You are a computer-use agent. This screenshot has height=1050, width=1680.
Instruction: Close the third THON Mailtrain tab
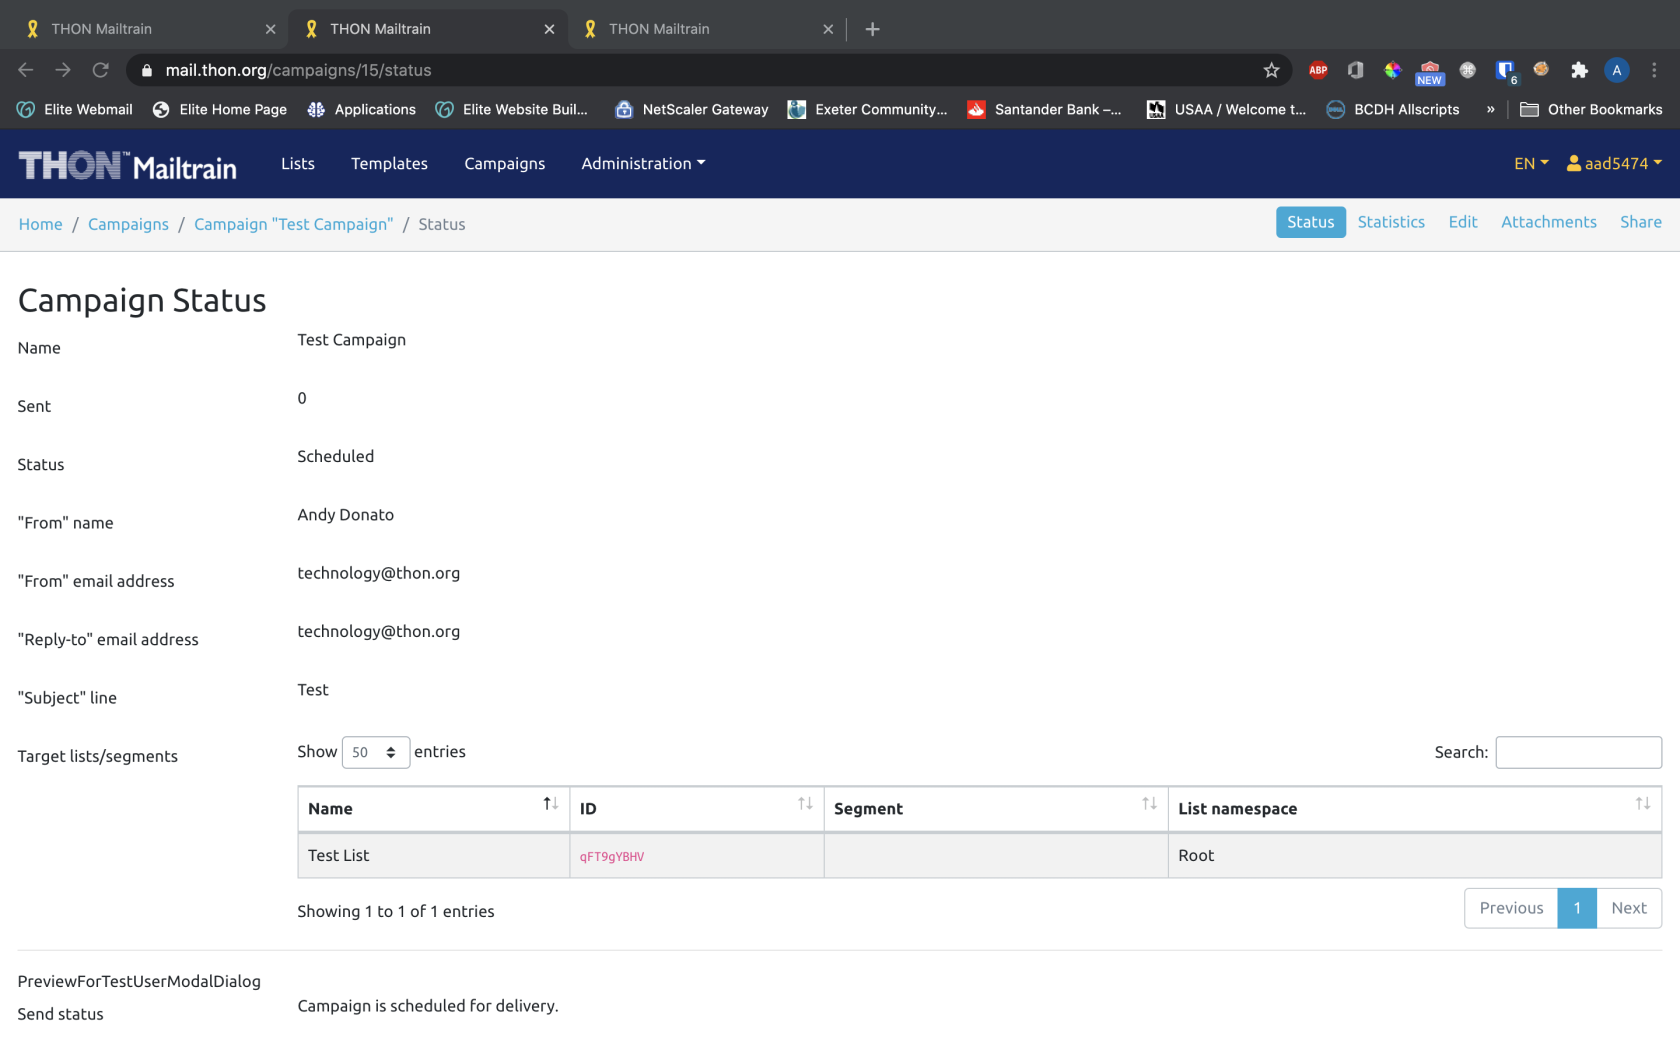pyautogui.click(x=828, y=29)
